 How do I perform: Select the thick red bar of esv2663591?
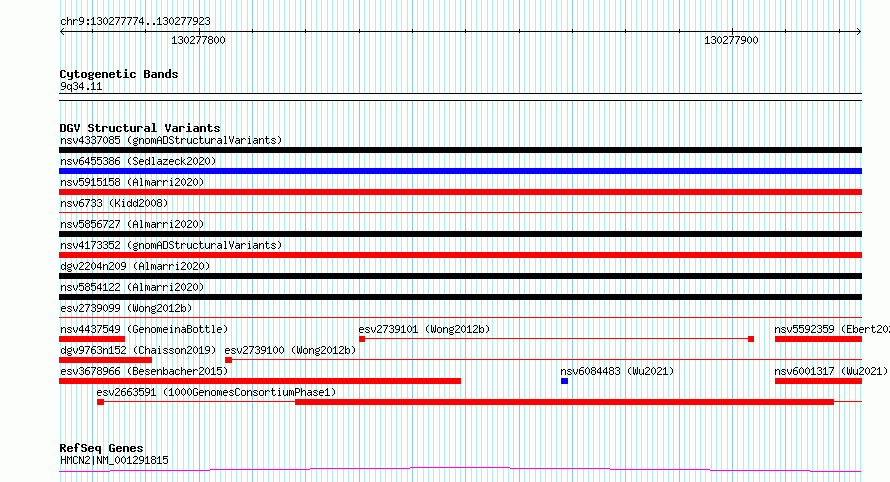[565, 402]
